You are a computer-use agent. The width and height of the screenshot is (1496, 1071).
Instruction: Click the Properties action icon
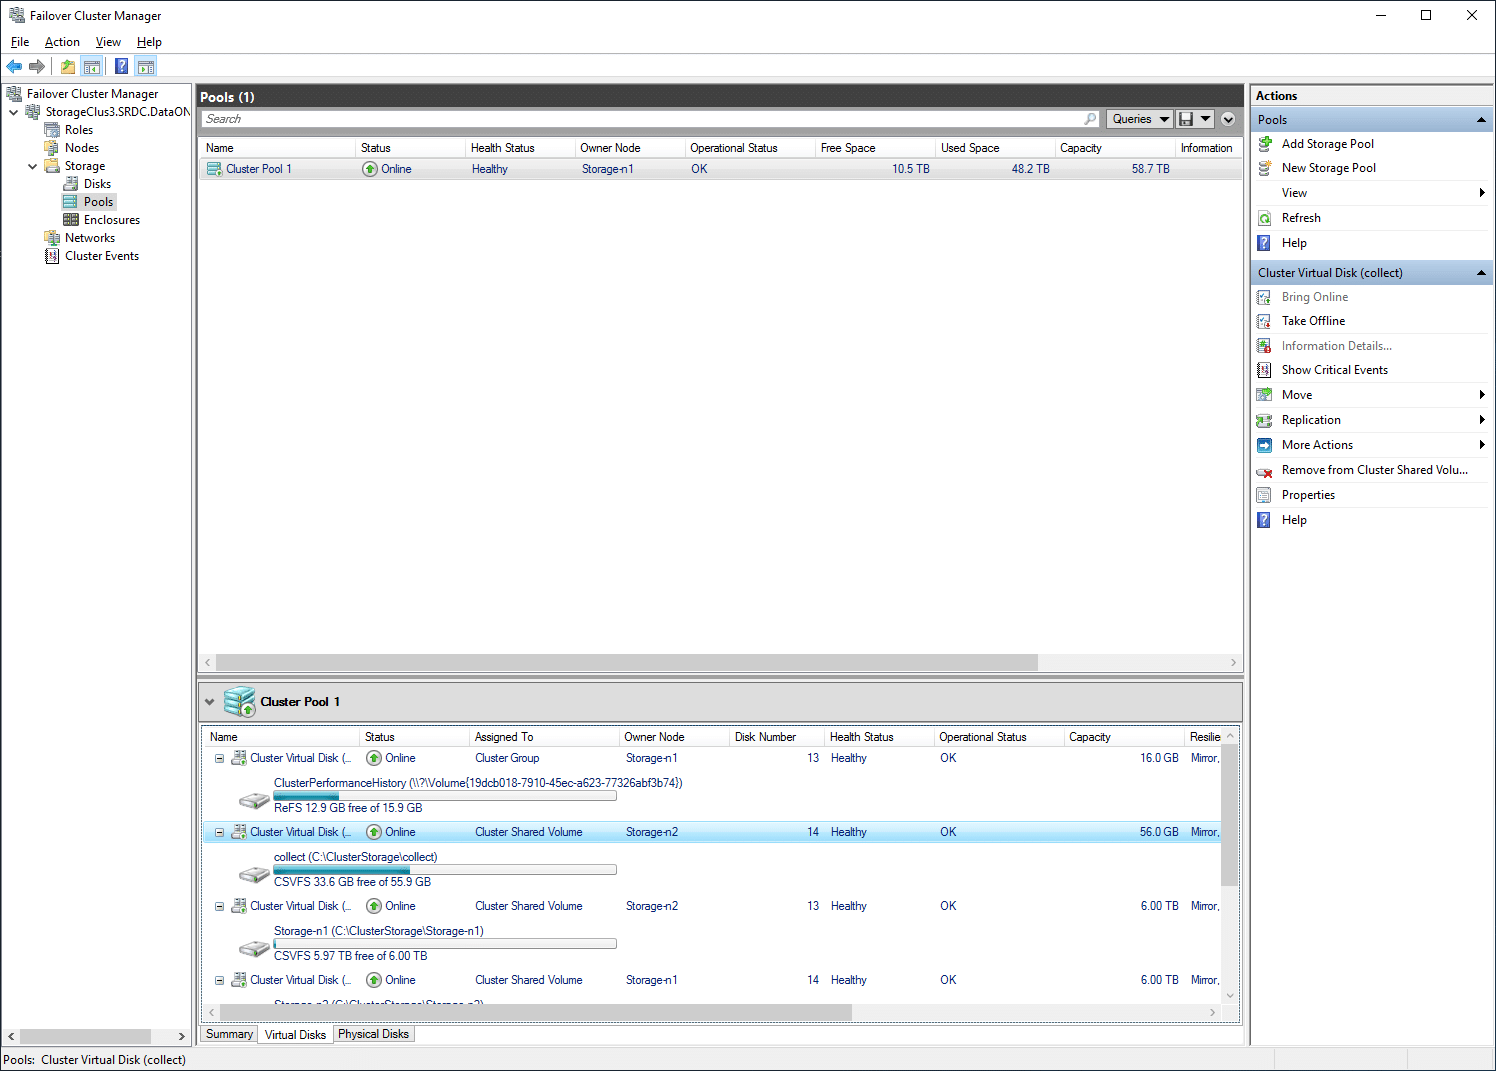click(x=1265, y=495)
